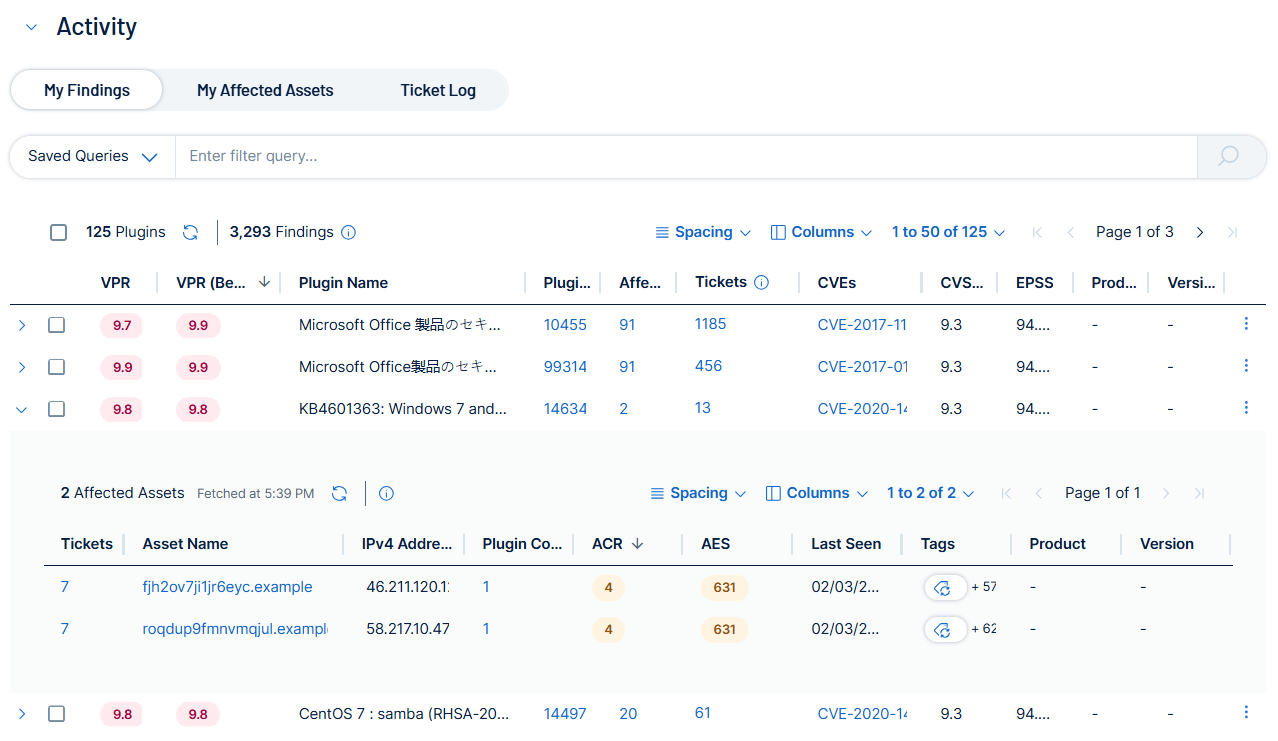Collapse the KB4601363 expanded row

click(x=22, y=409)
